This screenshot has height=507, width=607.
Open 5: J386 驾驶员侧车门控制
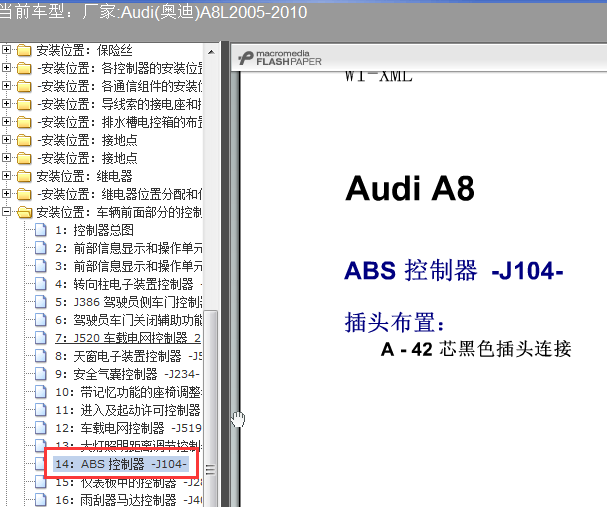point(129,302)
